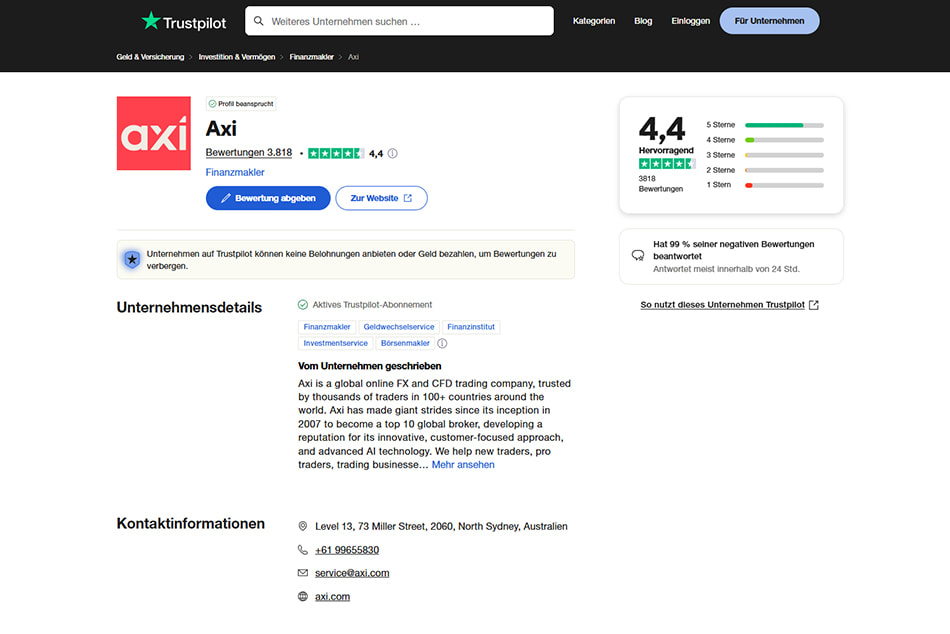Click the star rating next to Bewertungen
Screen dimensions: 950x634
pyautogui.click(x=336, y=153)
